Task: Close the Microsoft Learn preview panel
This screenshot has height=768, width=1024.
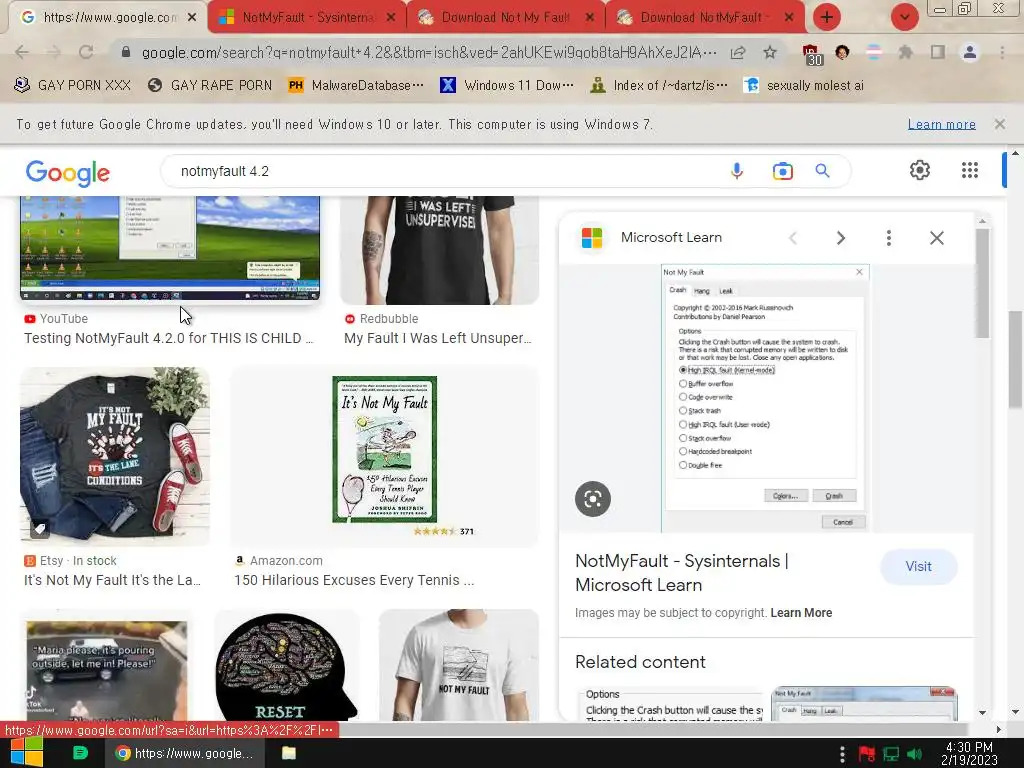Action: pos(936,238)
